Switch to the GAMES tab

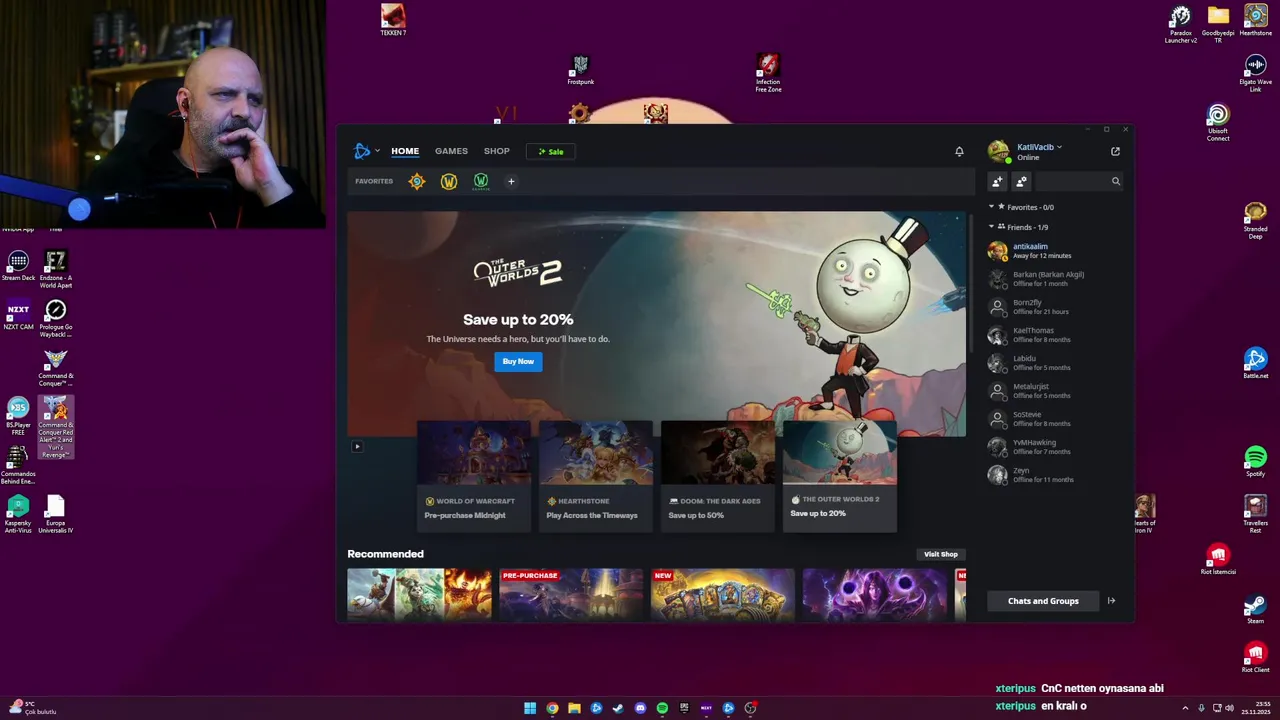tap(451, 151)
